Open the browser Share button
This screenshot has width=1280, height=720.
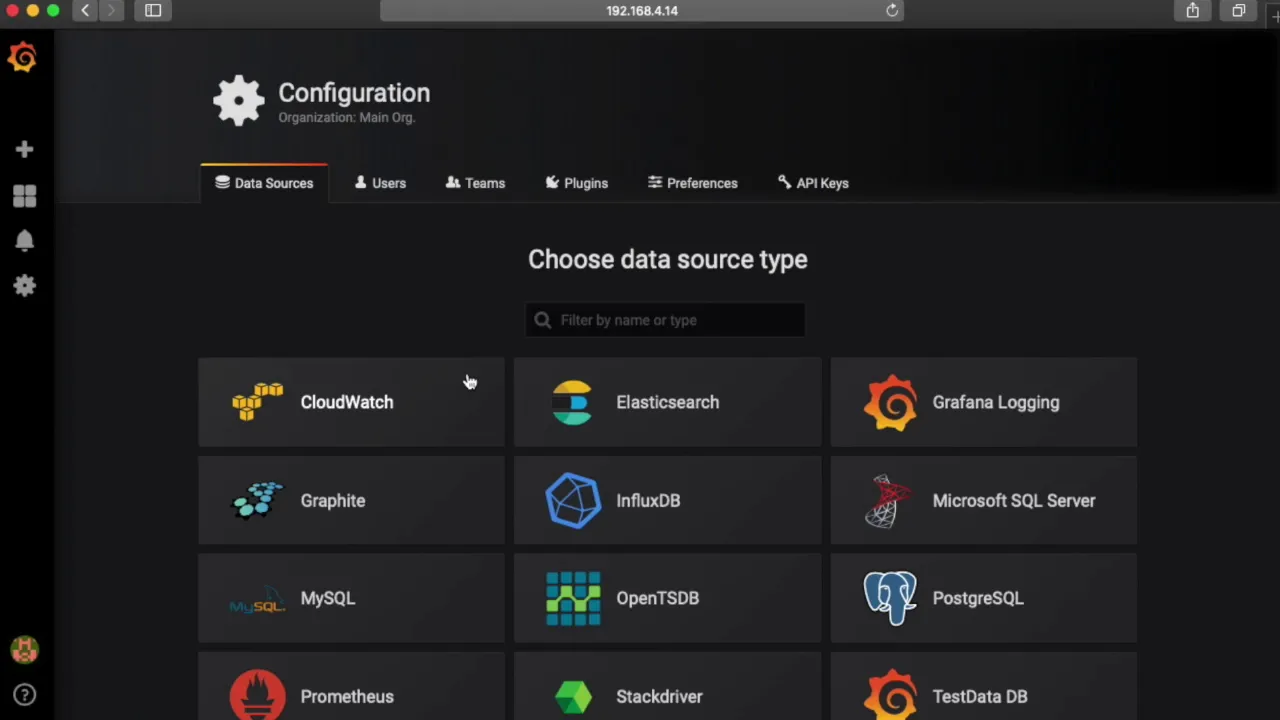click(1192, 11)
